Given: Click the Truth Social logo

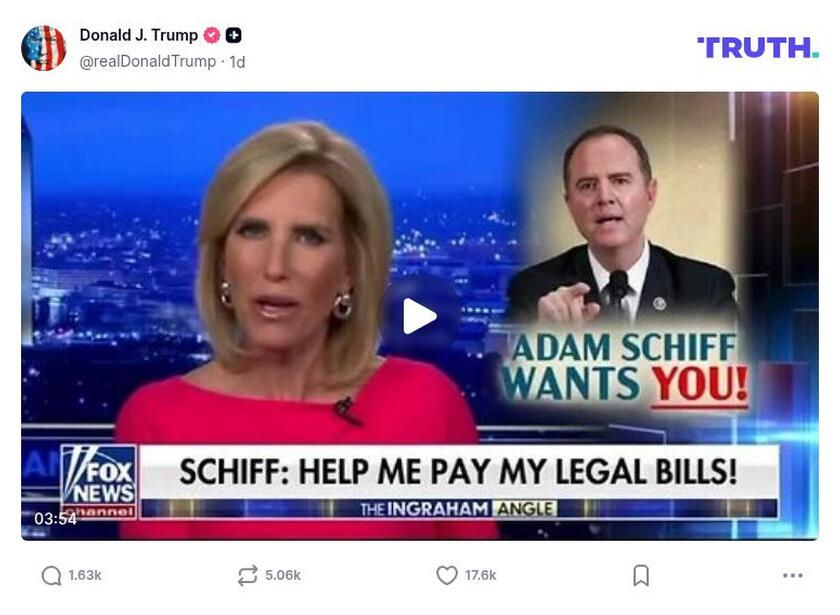Looking at the screenshot, I should click(x=758, y=48).
